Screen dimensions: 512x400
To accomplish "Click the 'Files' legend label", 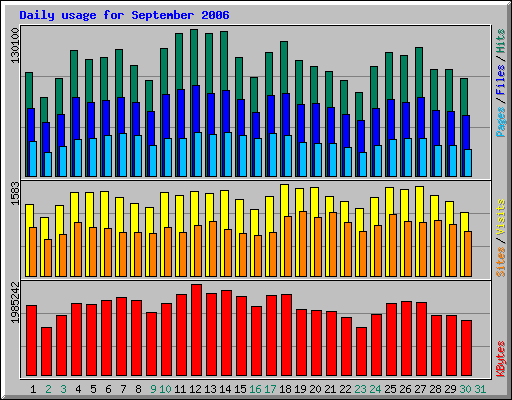I will click(500, 79).
